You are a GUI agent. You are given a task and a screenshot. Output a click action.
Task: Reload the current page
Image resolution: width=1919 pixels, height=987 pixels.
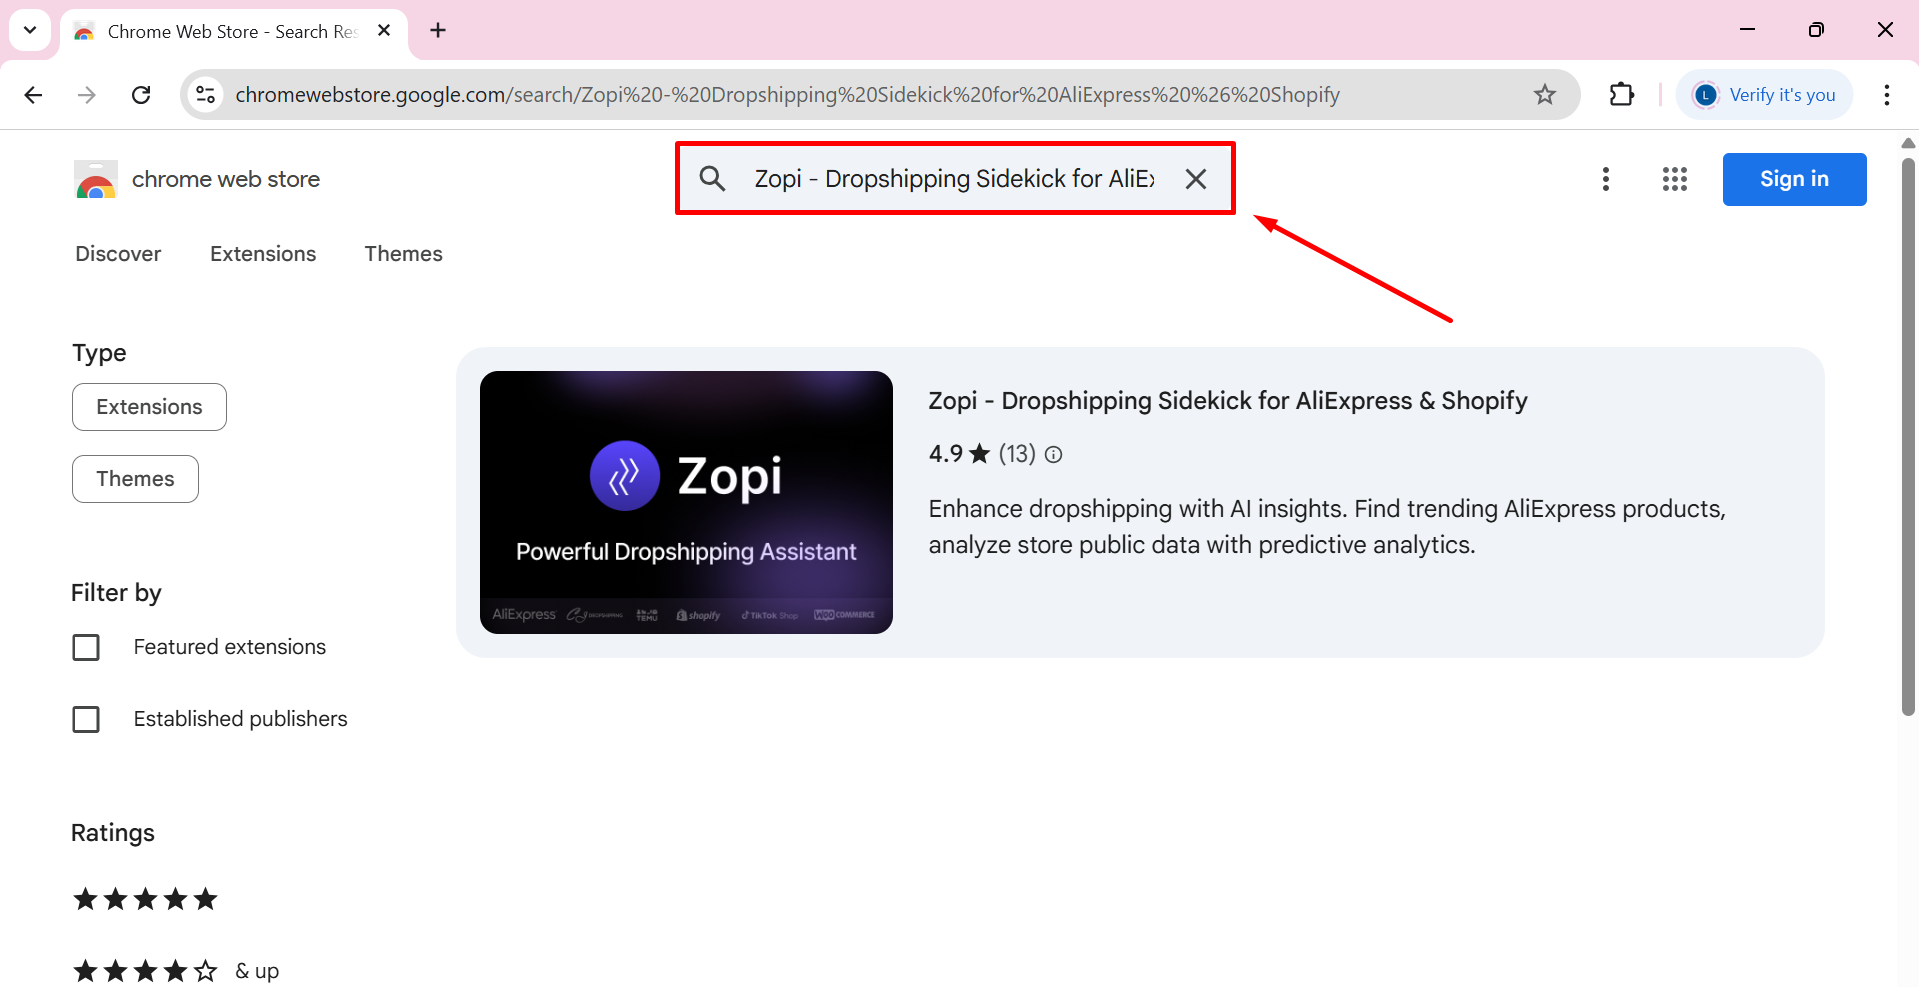point(141,95)
